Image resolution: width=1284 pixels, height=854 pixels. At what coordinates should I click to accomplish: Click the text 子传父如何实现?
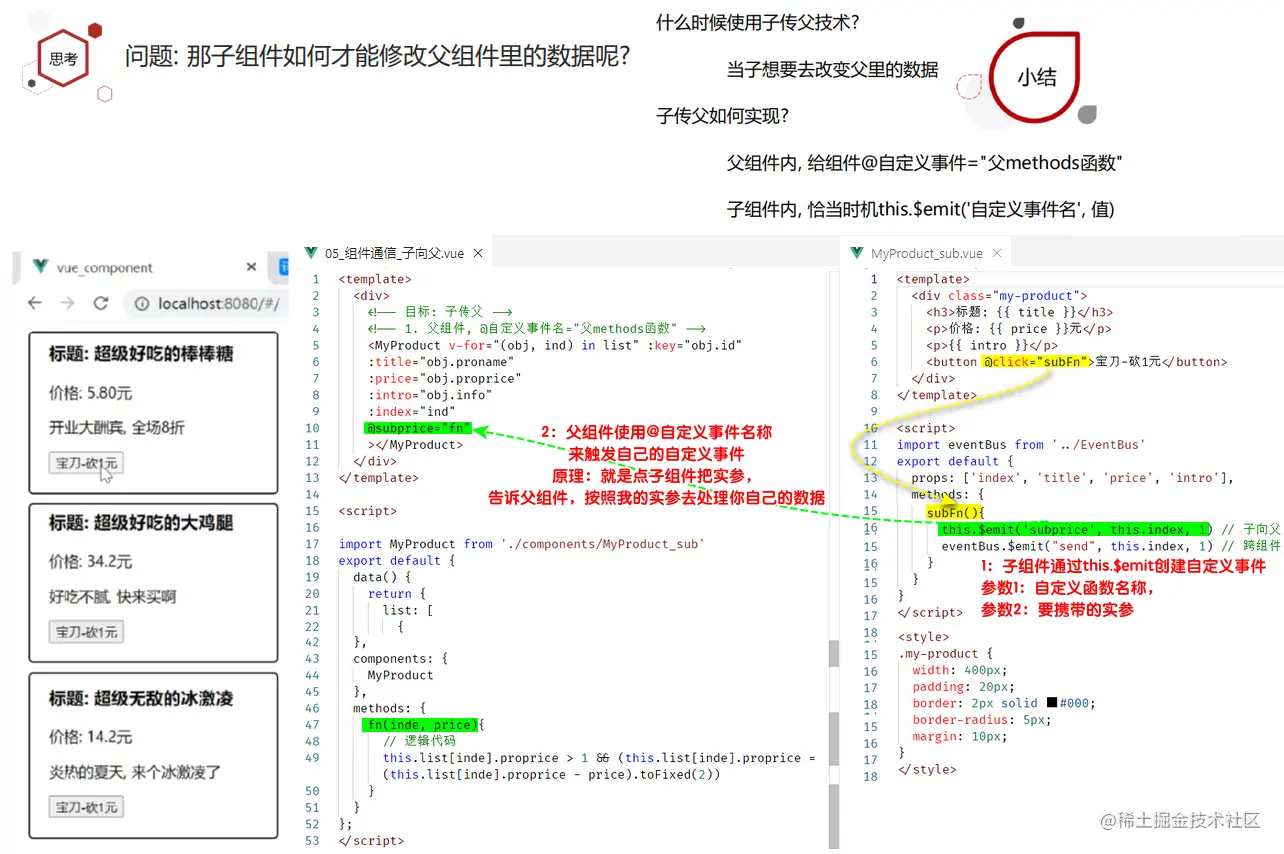point(723,116)
